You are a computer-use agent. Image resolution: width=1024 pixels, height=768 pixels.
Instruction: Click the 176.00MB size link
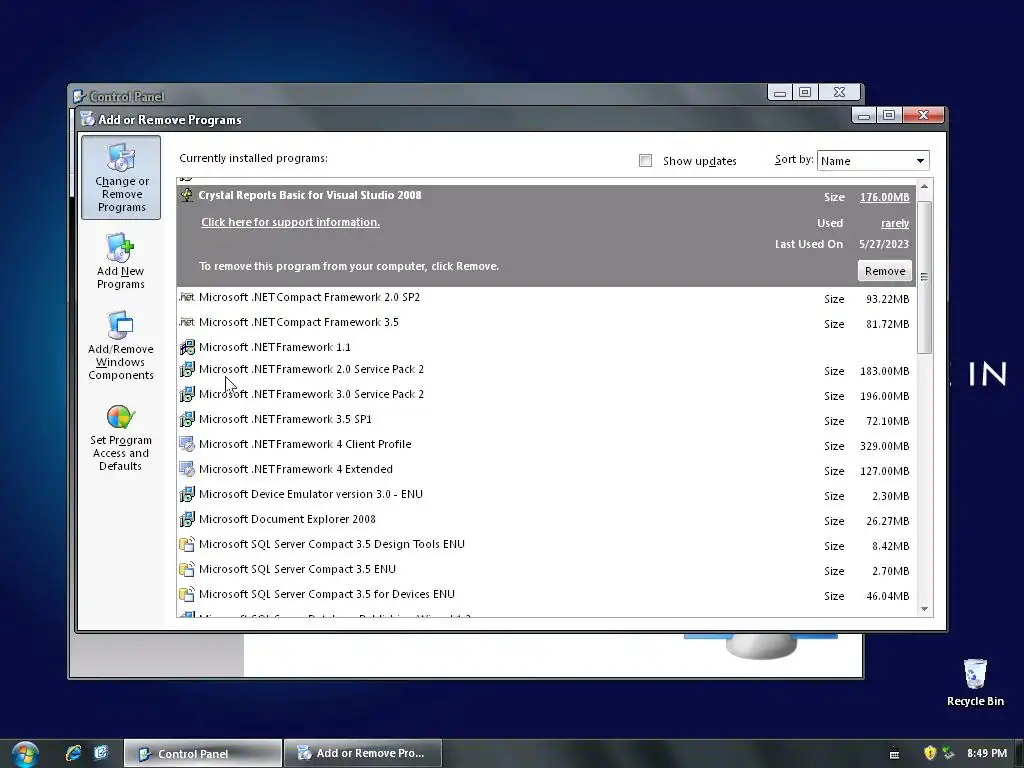tap(884, 197)
